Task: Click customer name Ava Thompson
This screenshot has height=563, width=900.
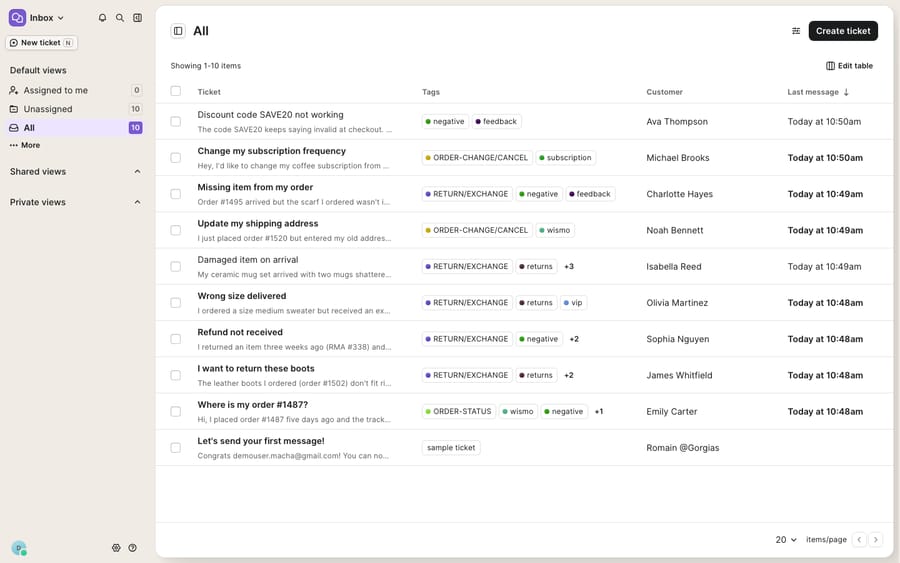Action: point(677,122)
